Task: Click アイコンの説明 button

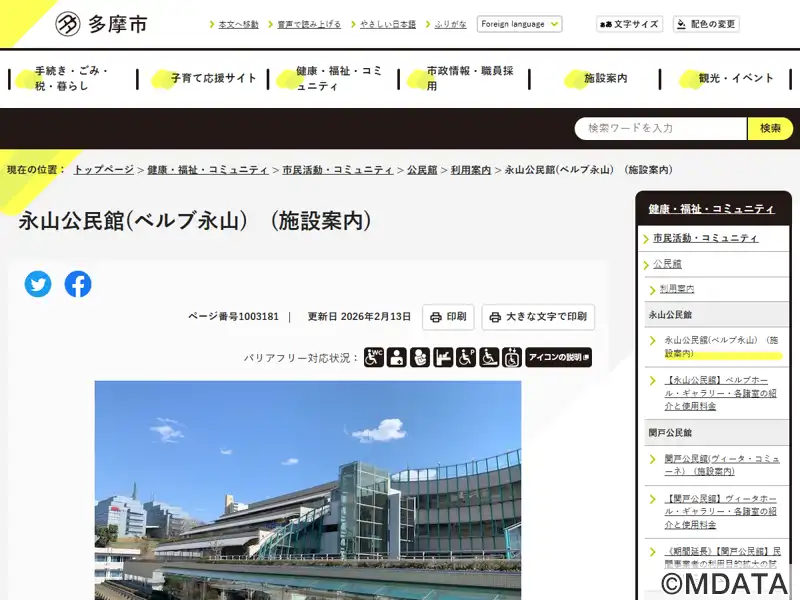Action: pyautogui.click(x=558, y=357)
